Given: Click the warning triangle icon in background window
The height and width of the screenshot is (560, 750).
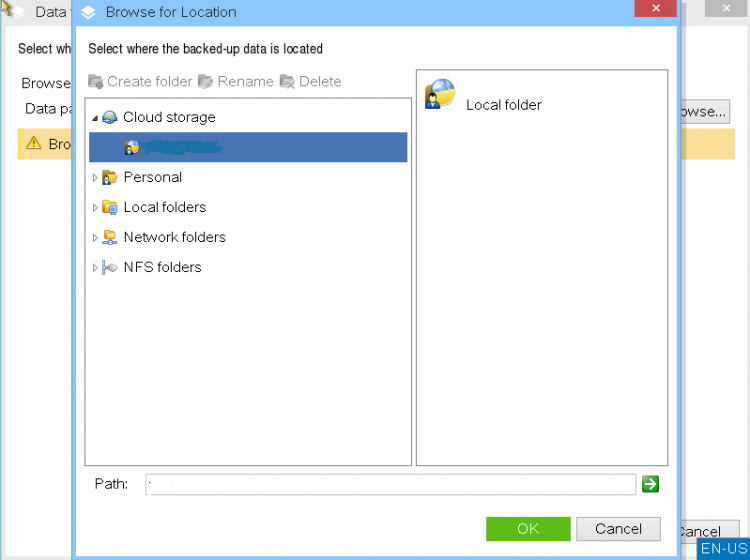Looking at the screenshot, I should pos(34,143).
